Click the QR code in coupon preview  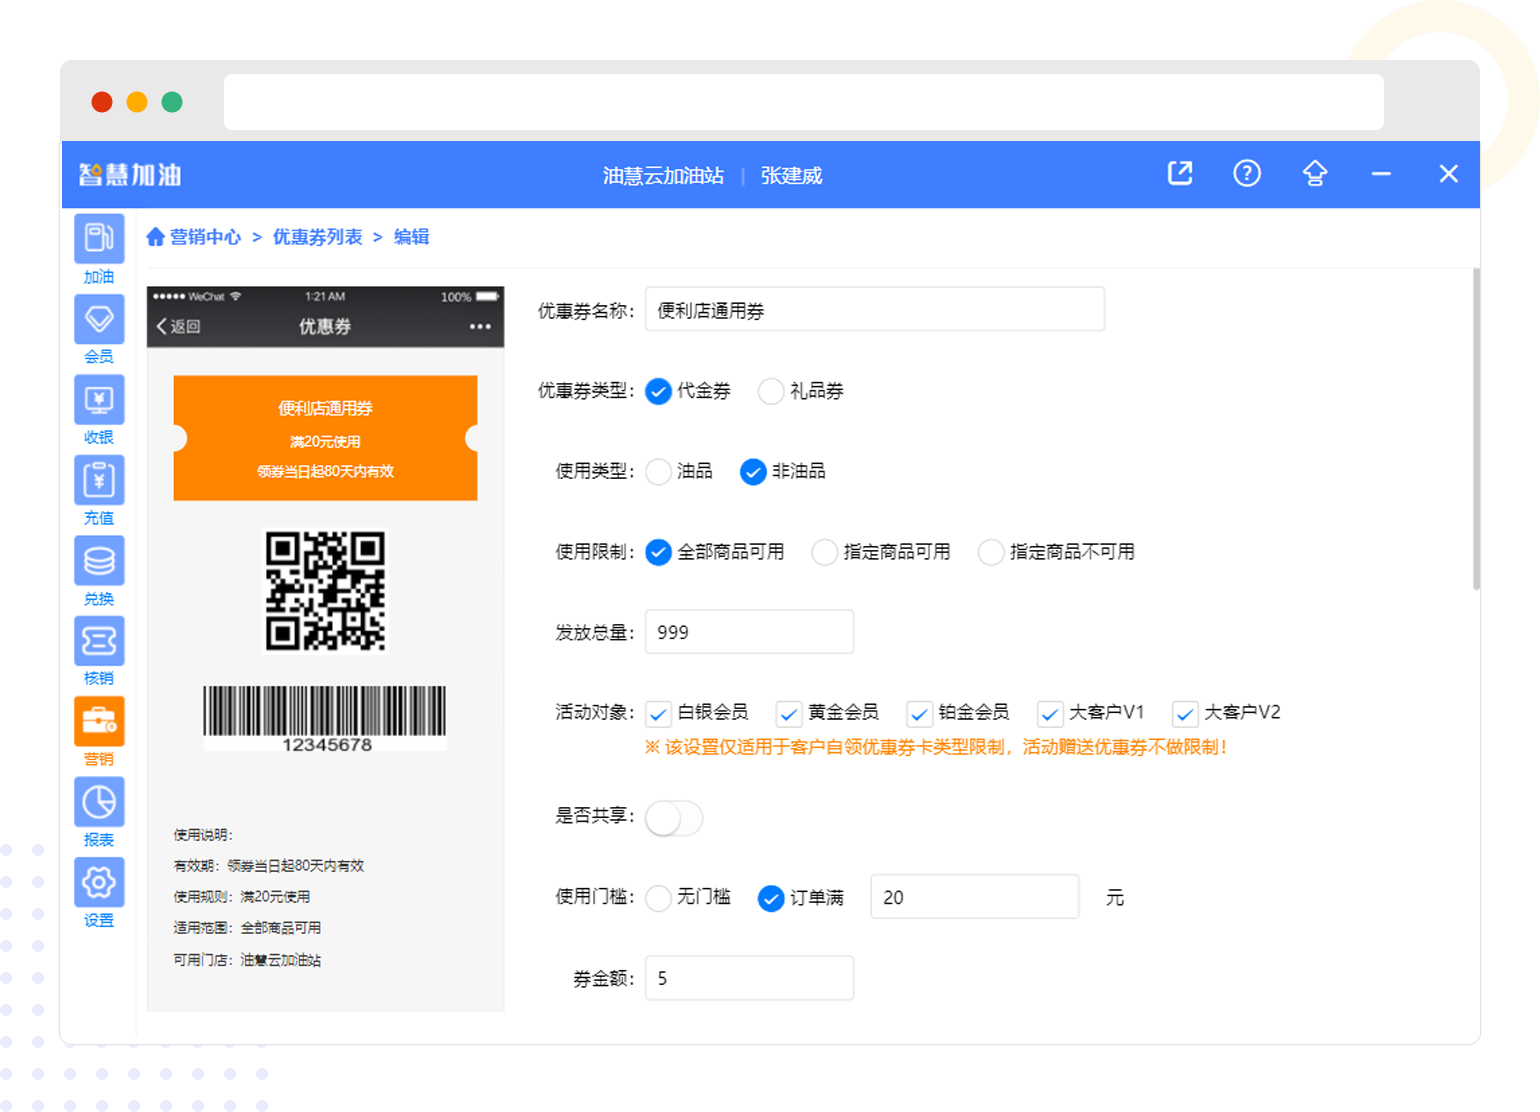point(325,590)
